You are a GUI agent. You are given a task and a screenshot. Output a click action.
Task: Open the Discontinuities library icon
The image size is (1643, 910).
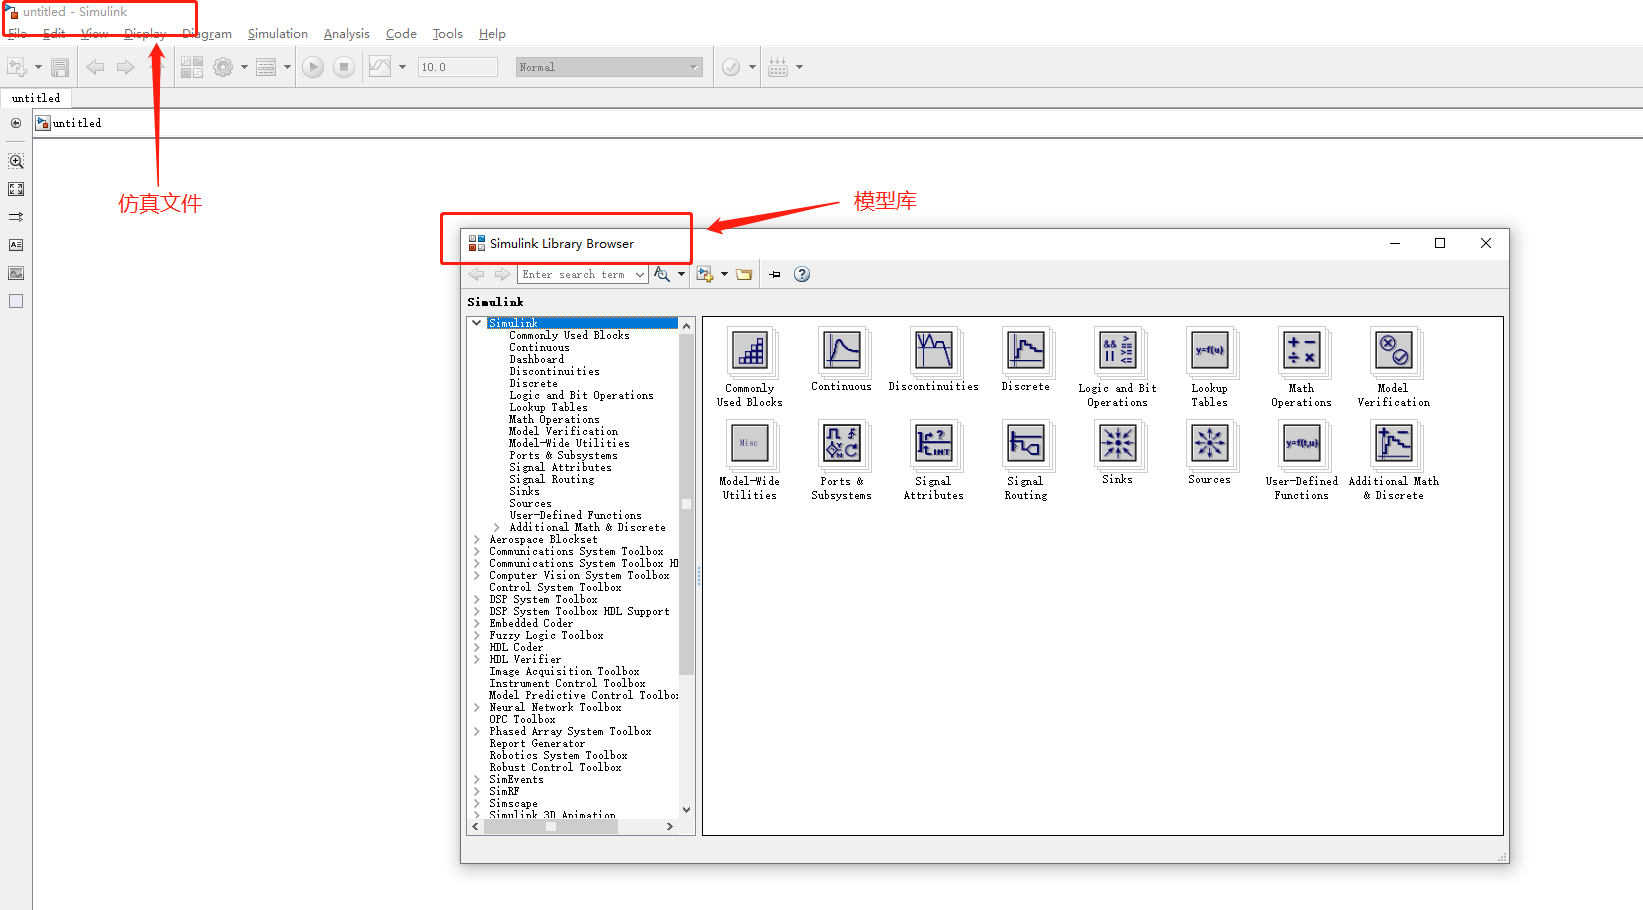point(934,351)
